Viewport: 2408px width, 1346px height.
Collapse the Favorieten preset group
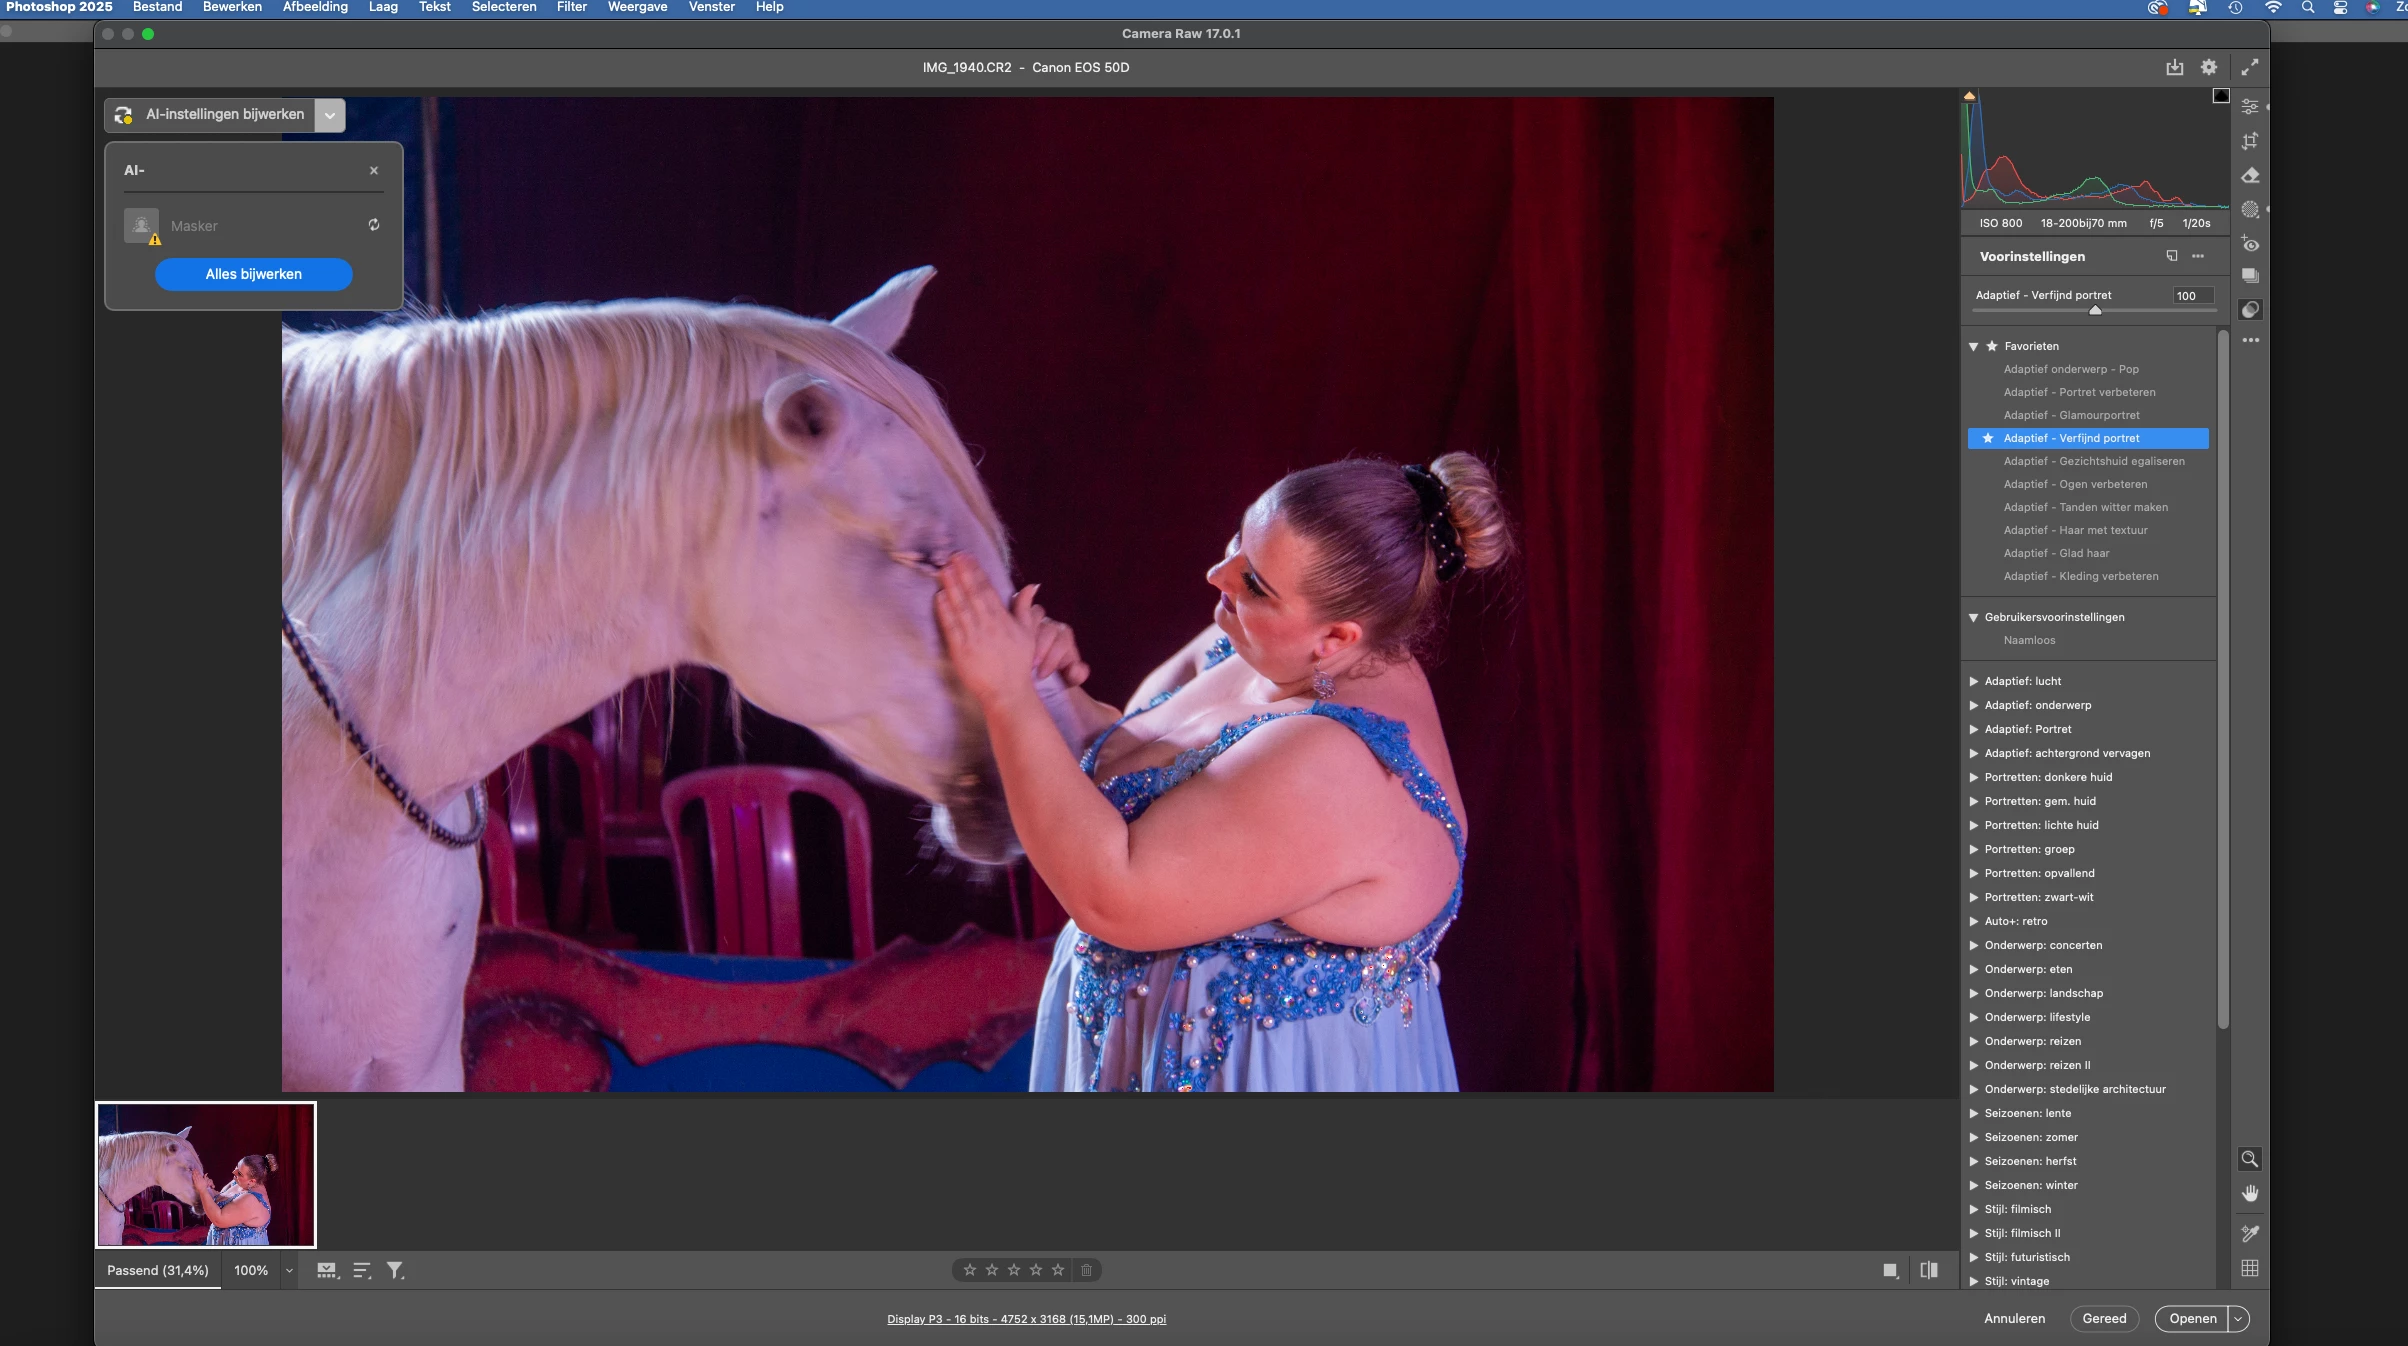point(1974,346)
